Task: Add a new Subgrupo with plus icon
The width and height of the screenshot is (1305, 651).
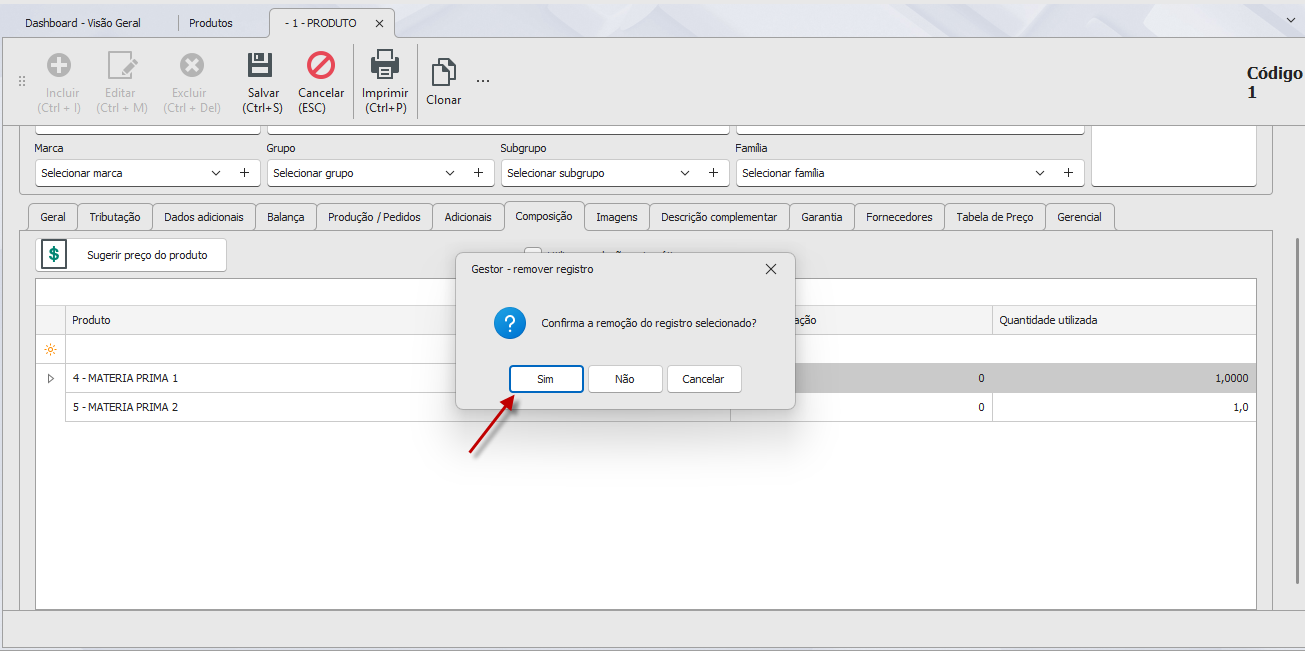Action: 713,173
